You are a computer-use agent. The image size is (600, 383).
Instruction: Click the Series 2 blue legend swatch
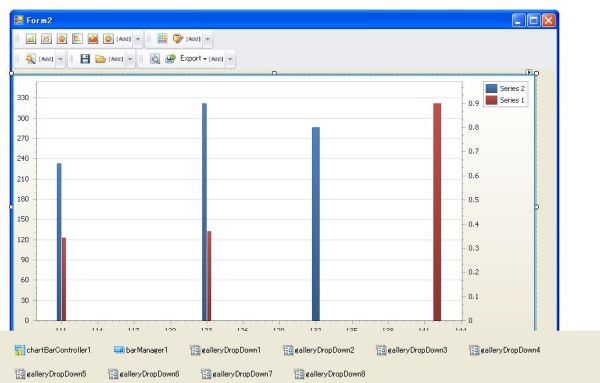491,88
